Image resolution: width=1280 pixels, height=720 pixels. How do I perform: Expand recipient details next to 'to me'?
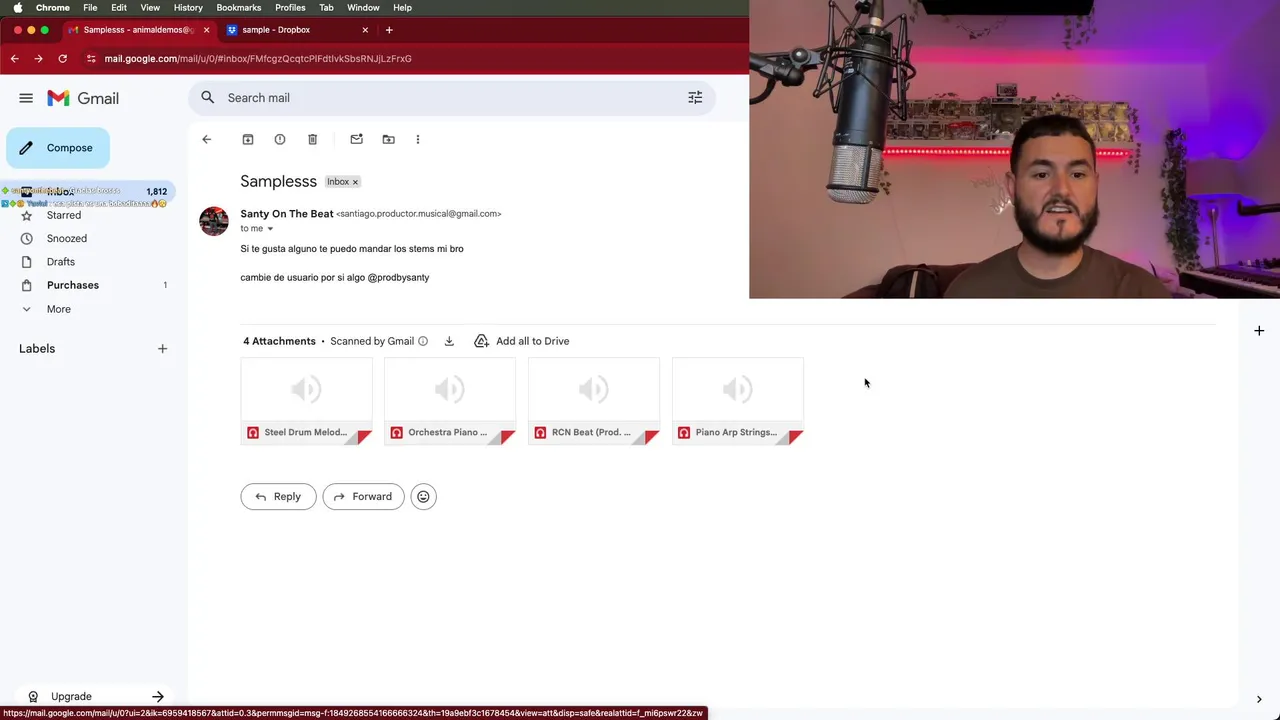click(270, 229)
